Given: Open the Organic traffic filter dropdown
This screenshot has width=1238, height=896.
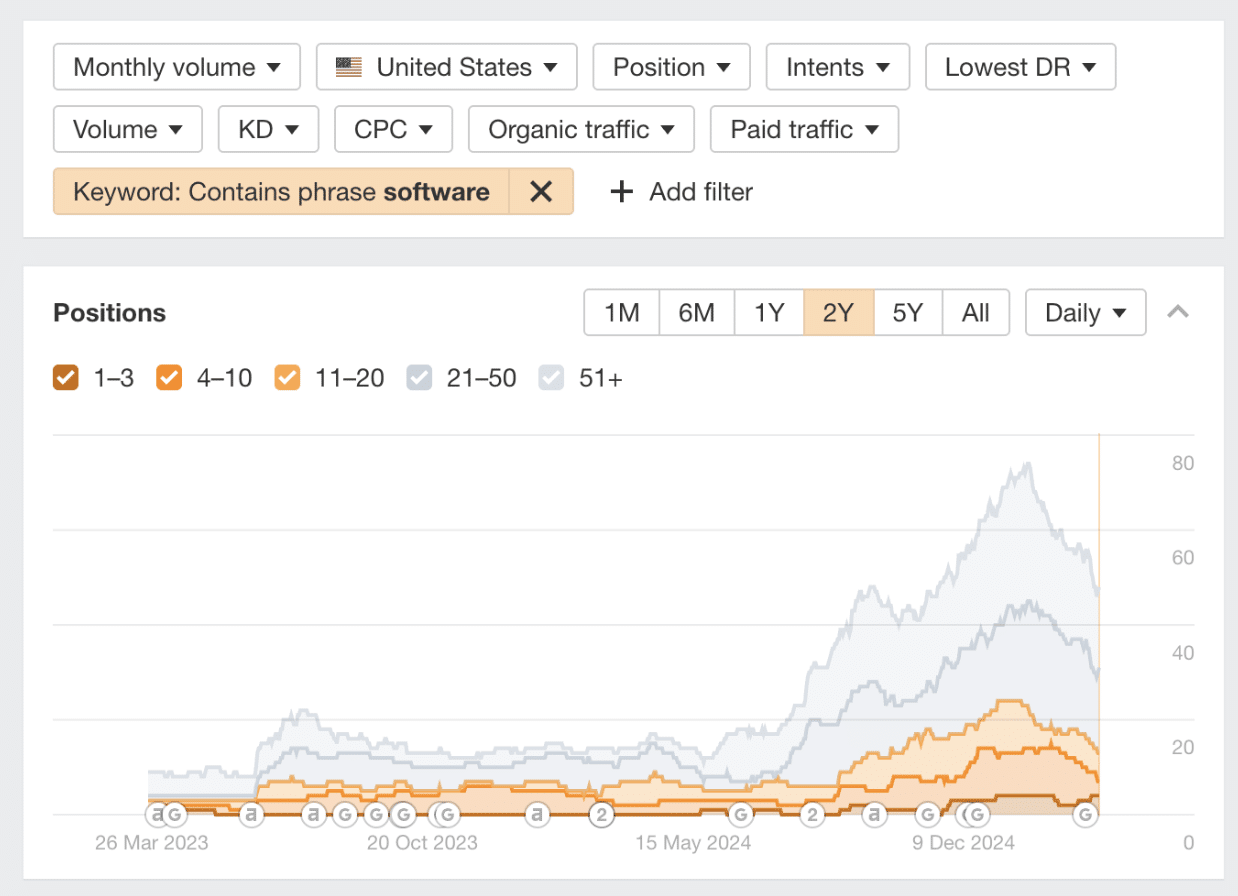Looking at the screenshot, I should pos(580,130).
